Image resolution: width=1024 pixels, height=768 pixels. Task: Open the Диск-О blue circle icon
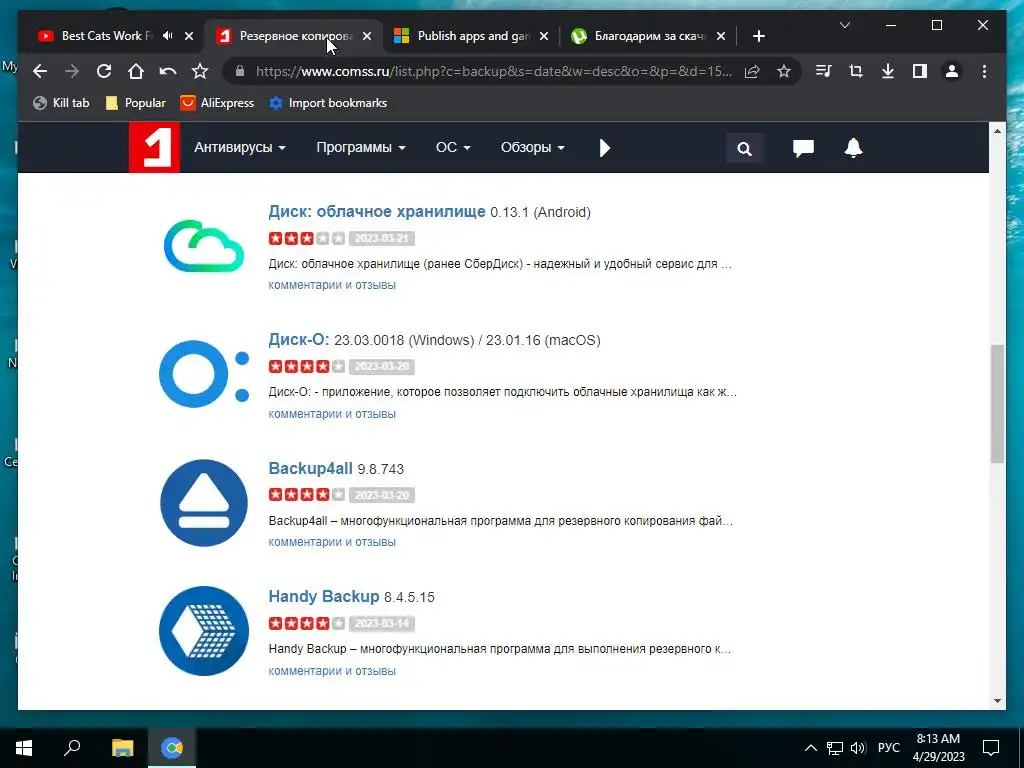204,374
